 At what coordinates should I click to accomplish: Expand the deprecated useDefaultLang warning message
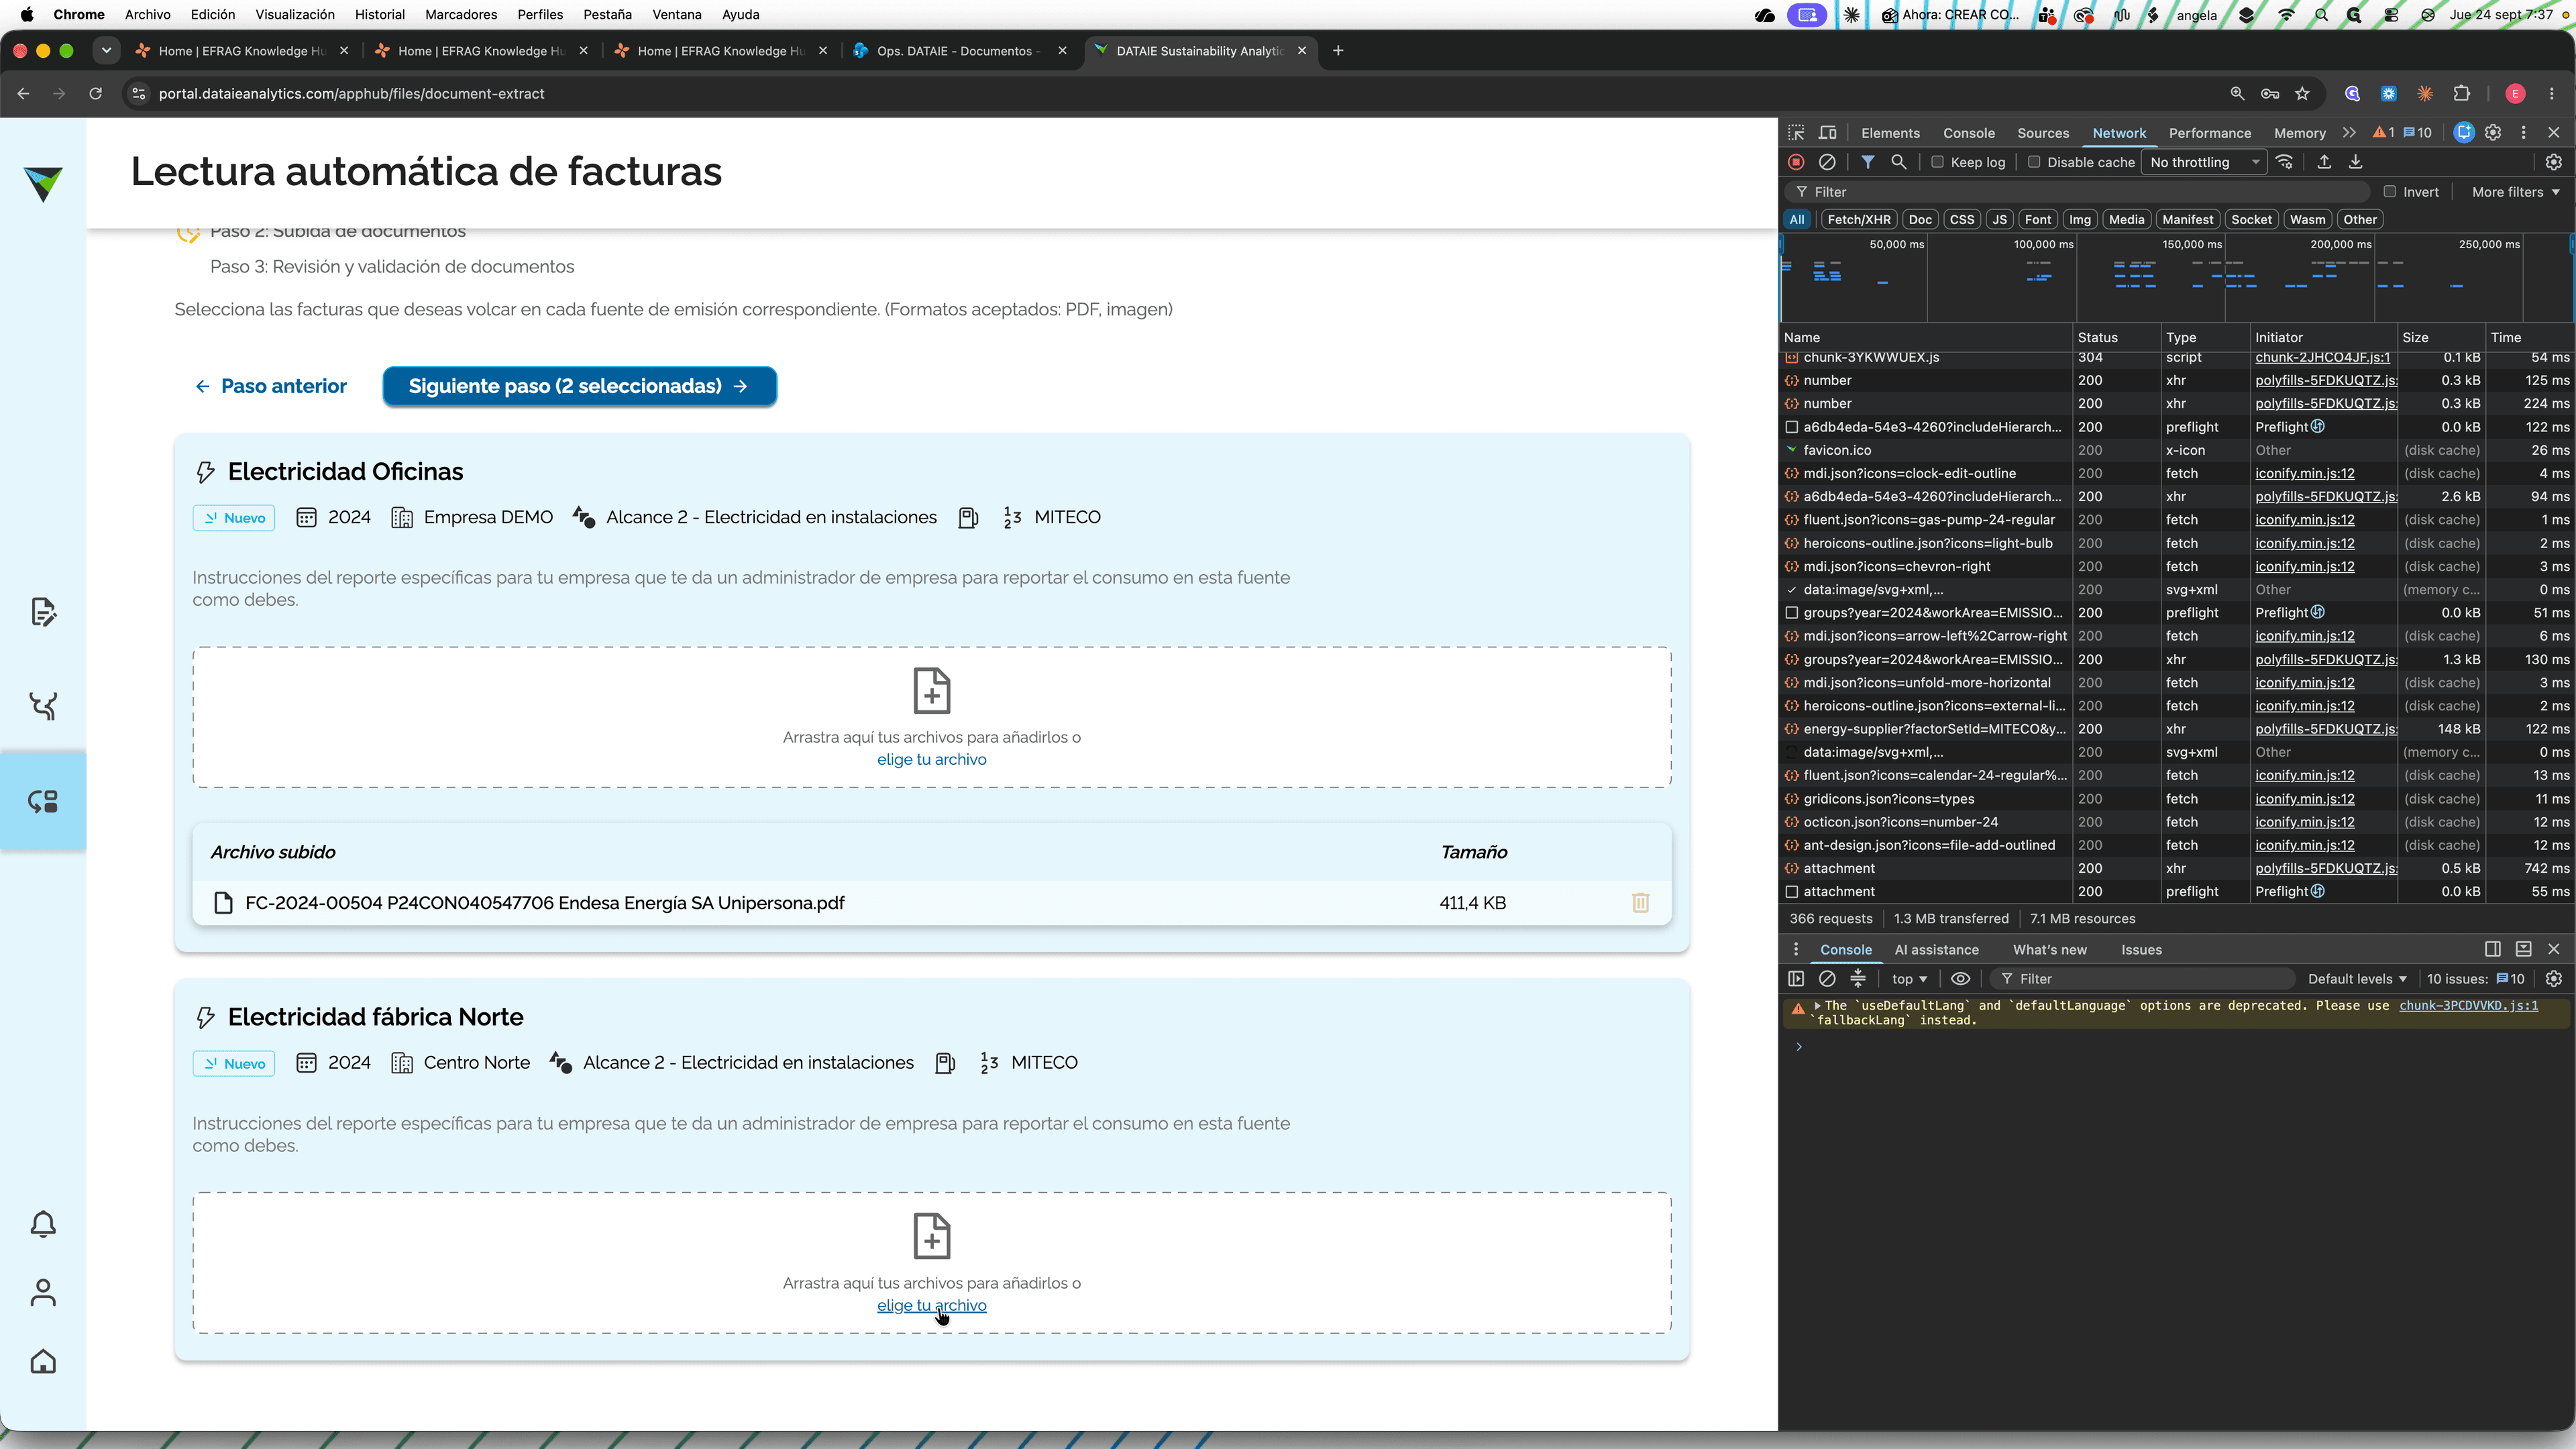point(1817,1006)
